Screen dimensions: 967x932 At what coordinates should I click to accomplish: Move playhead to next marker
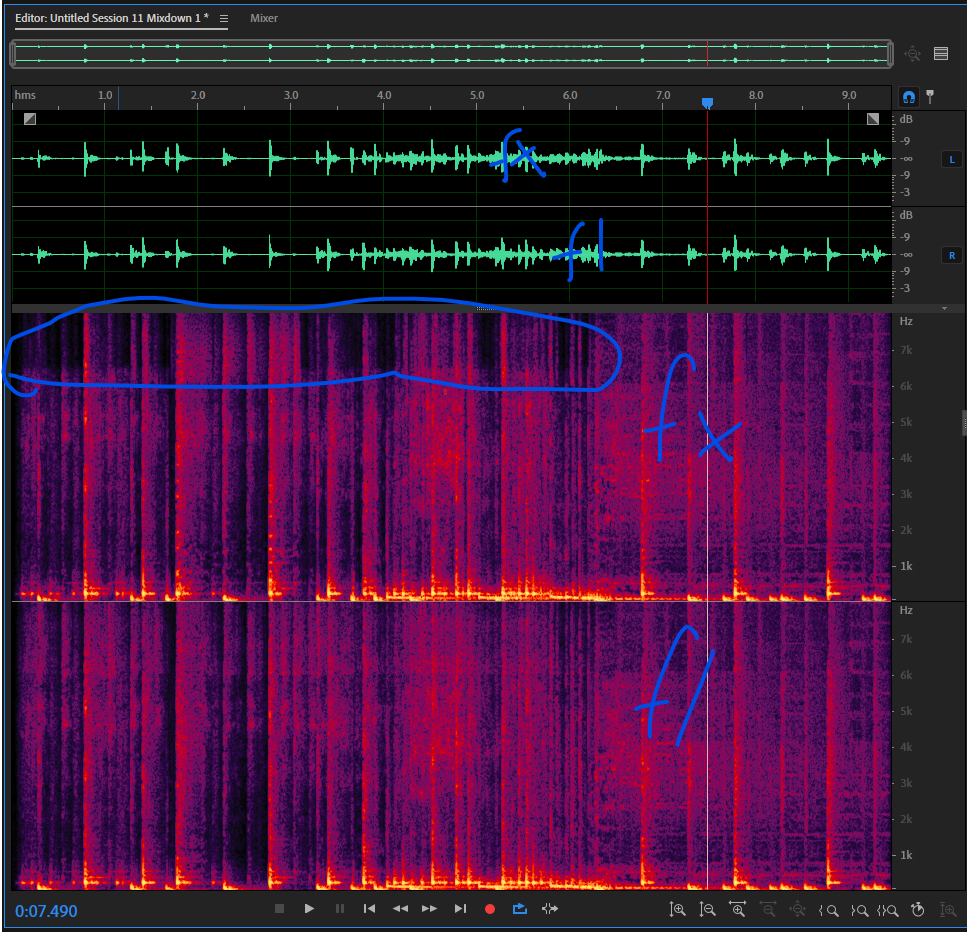tap(460, 909)
